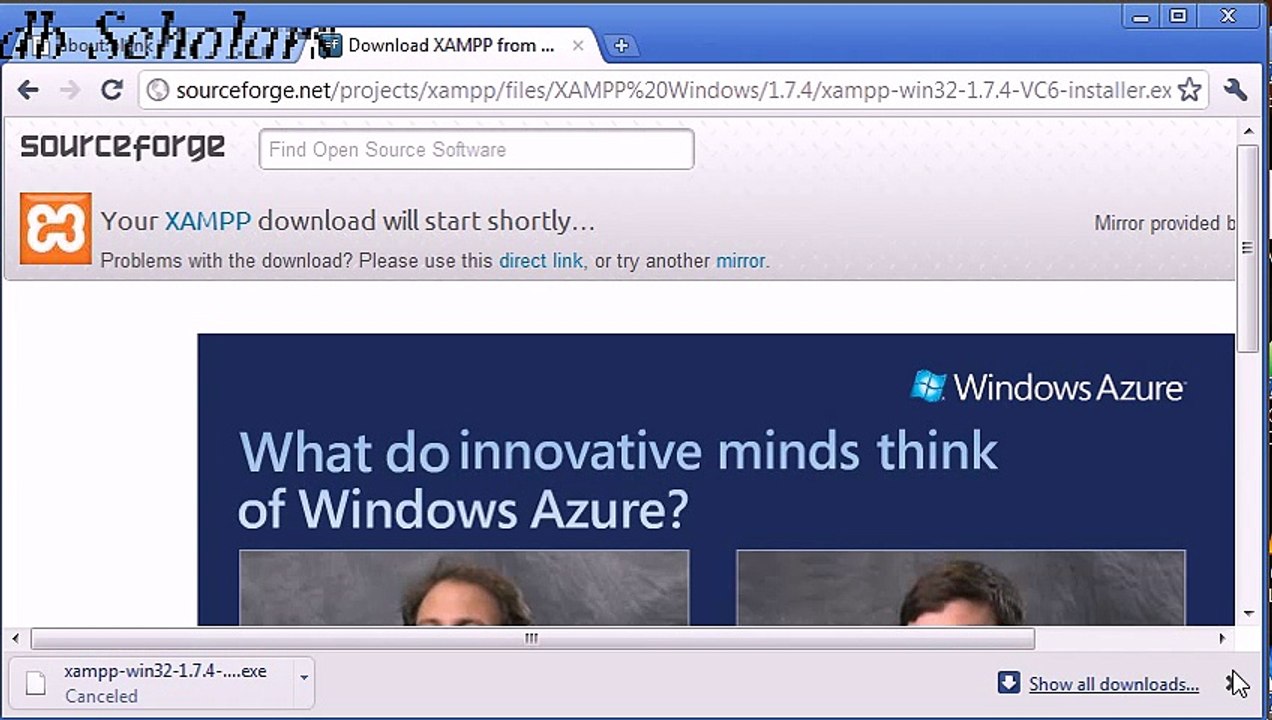Click the vertical scrollbar thumb
The width and height of the screenshot is (1272, 720).
coord(1247,248)
